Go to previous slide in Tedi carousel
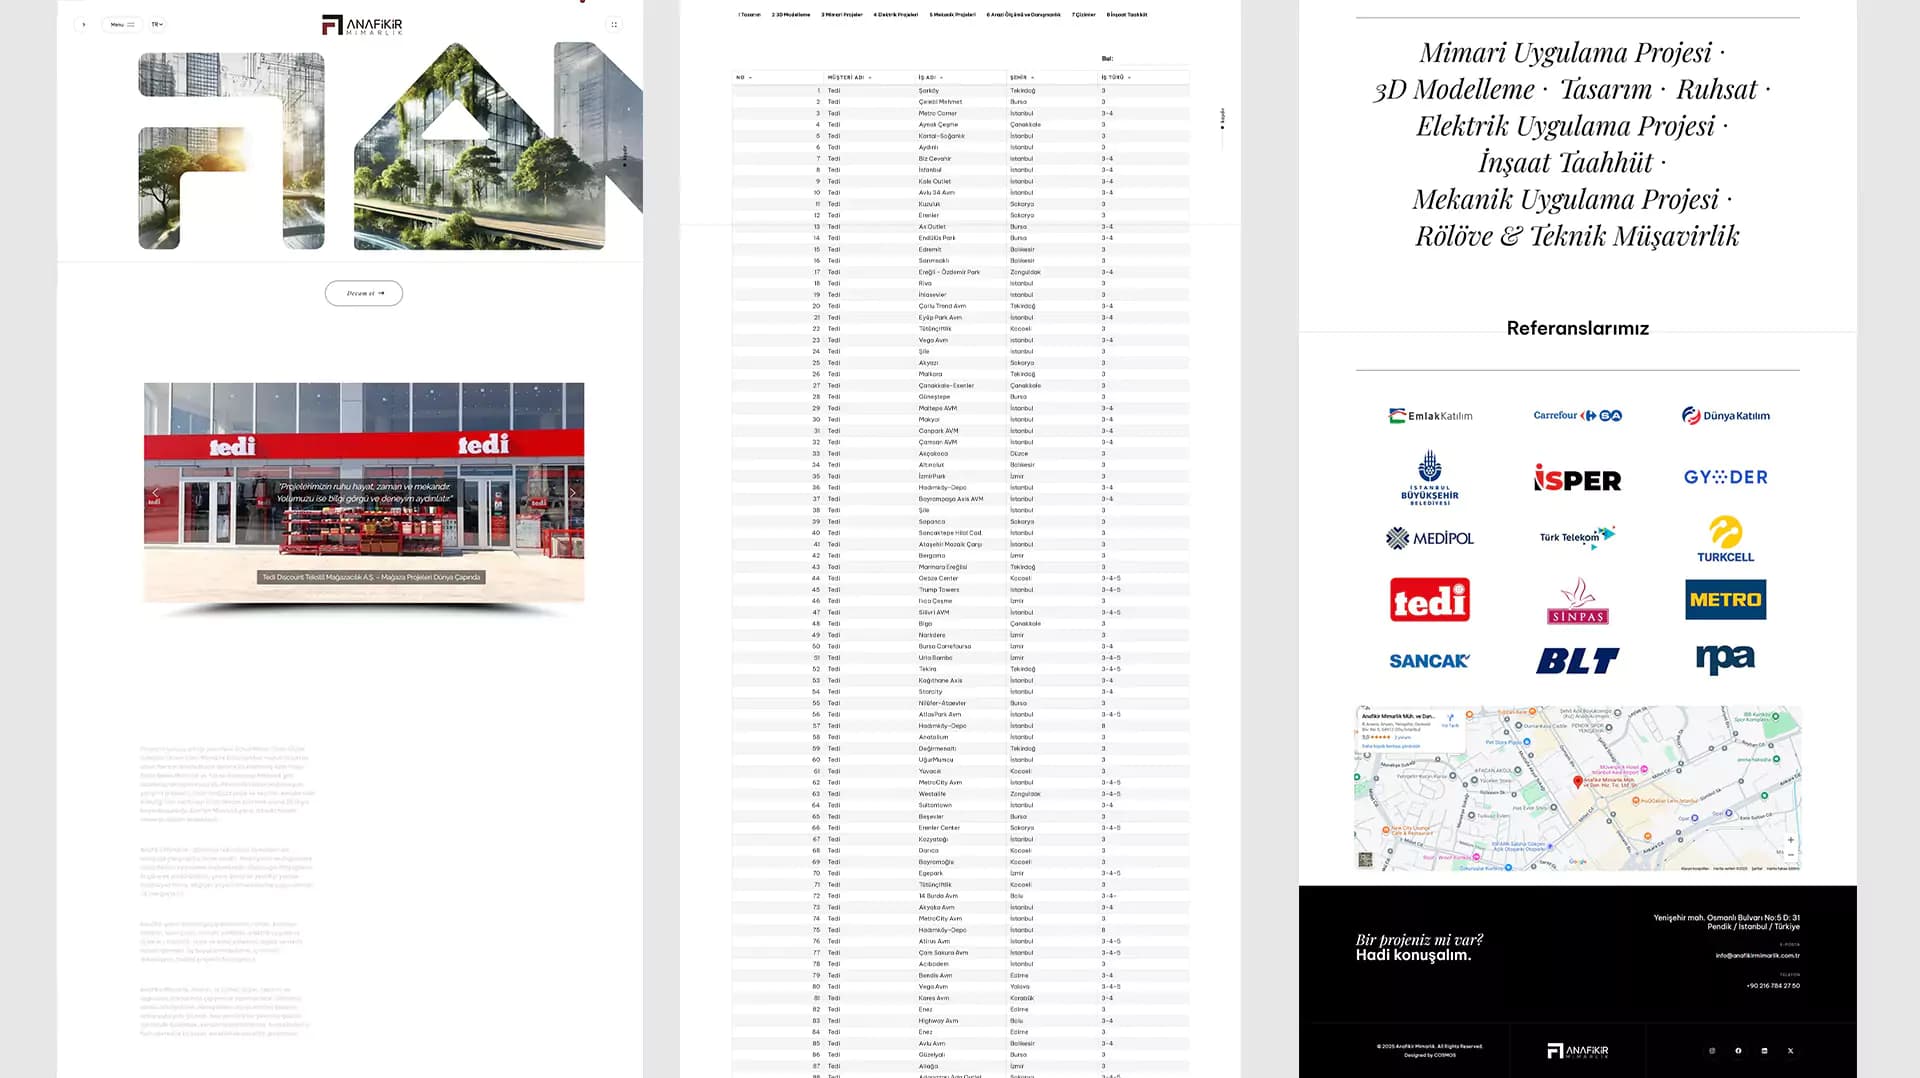Screen dimensions: 1920x1078 pos(156,493)
